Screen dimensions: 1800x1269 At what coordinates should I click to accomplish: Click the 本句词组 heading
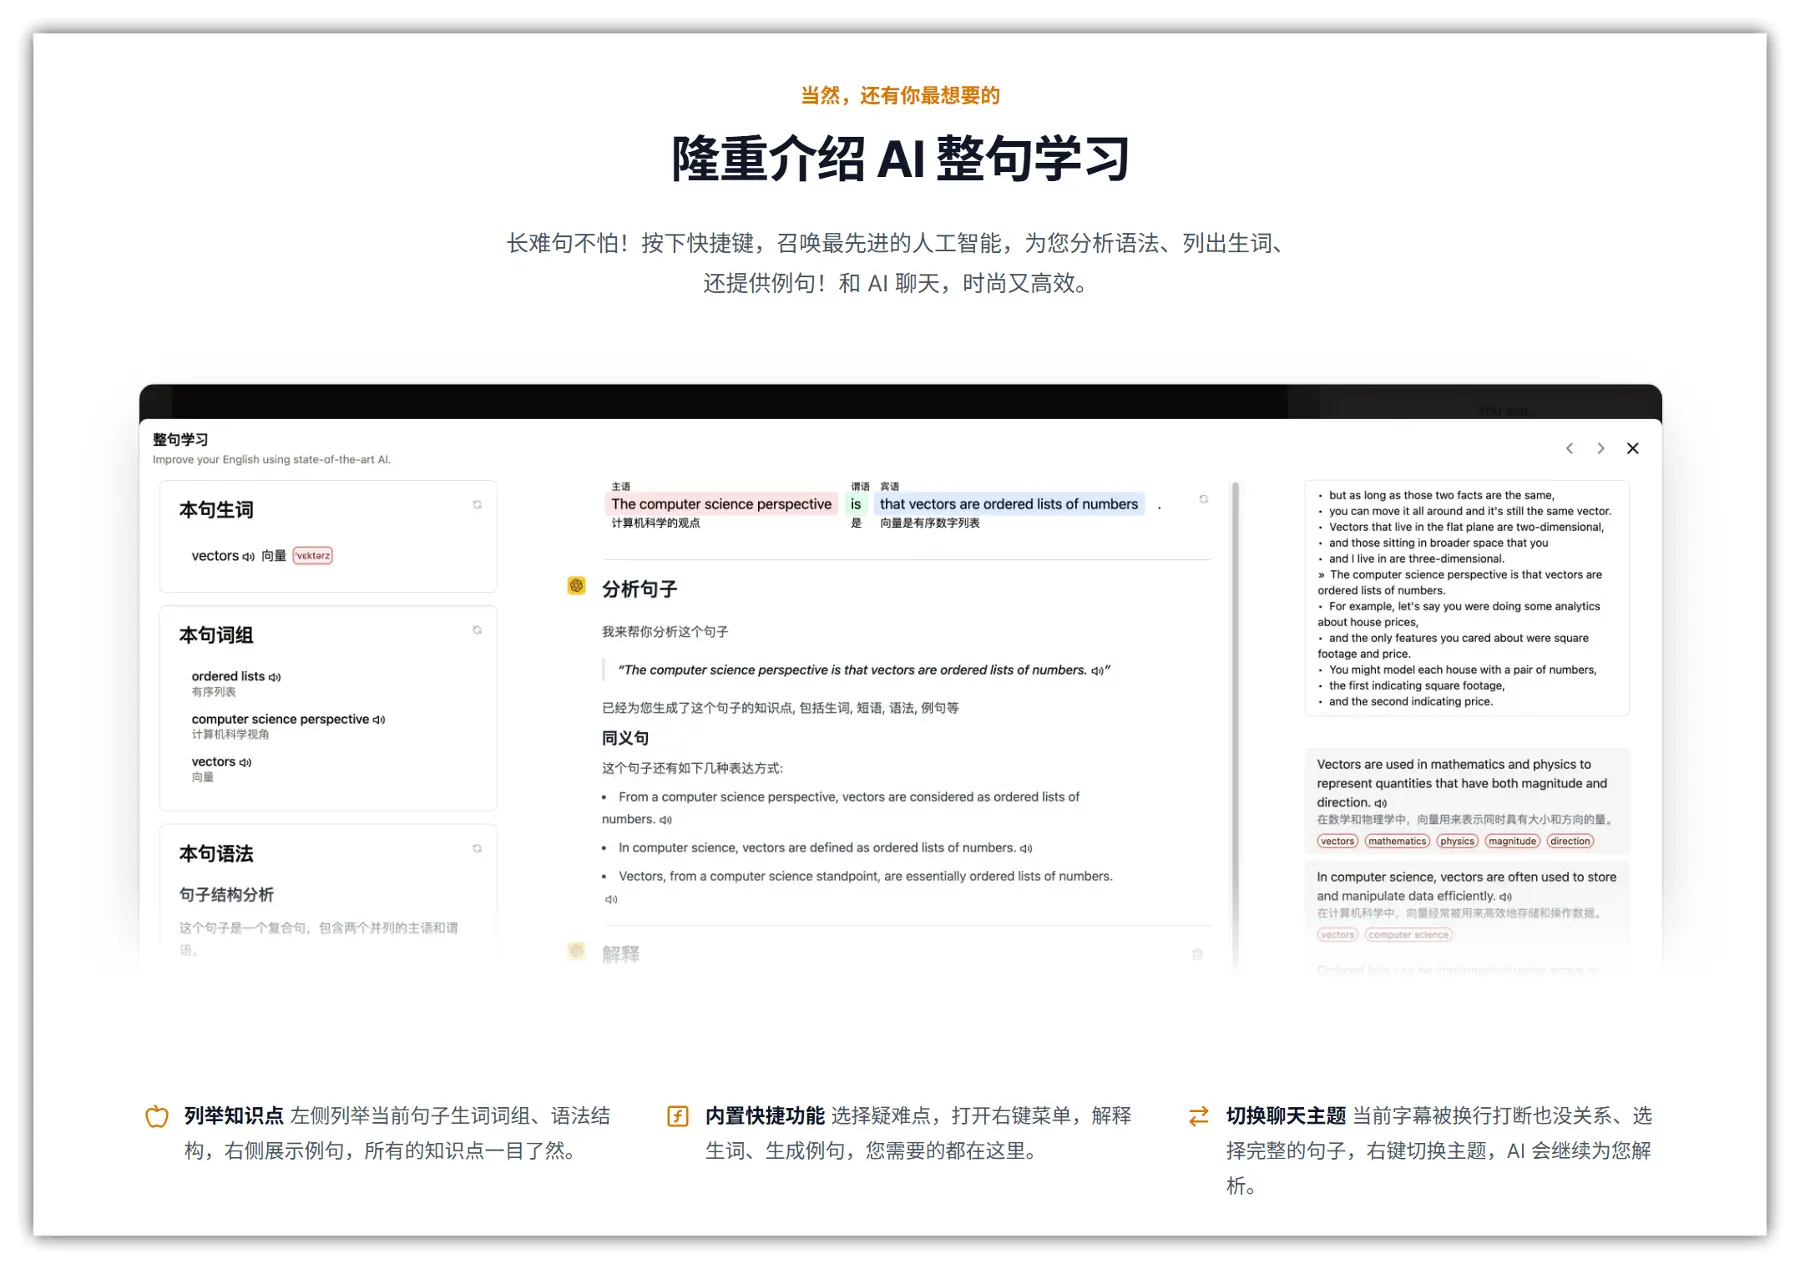tap(216, 635)
